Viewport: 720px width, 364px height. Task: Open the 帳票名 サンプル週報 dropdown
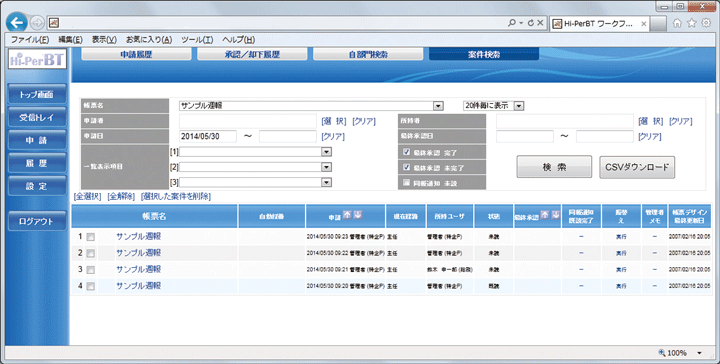click(x=438, y=106)
